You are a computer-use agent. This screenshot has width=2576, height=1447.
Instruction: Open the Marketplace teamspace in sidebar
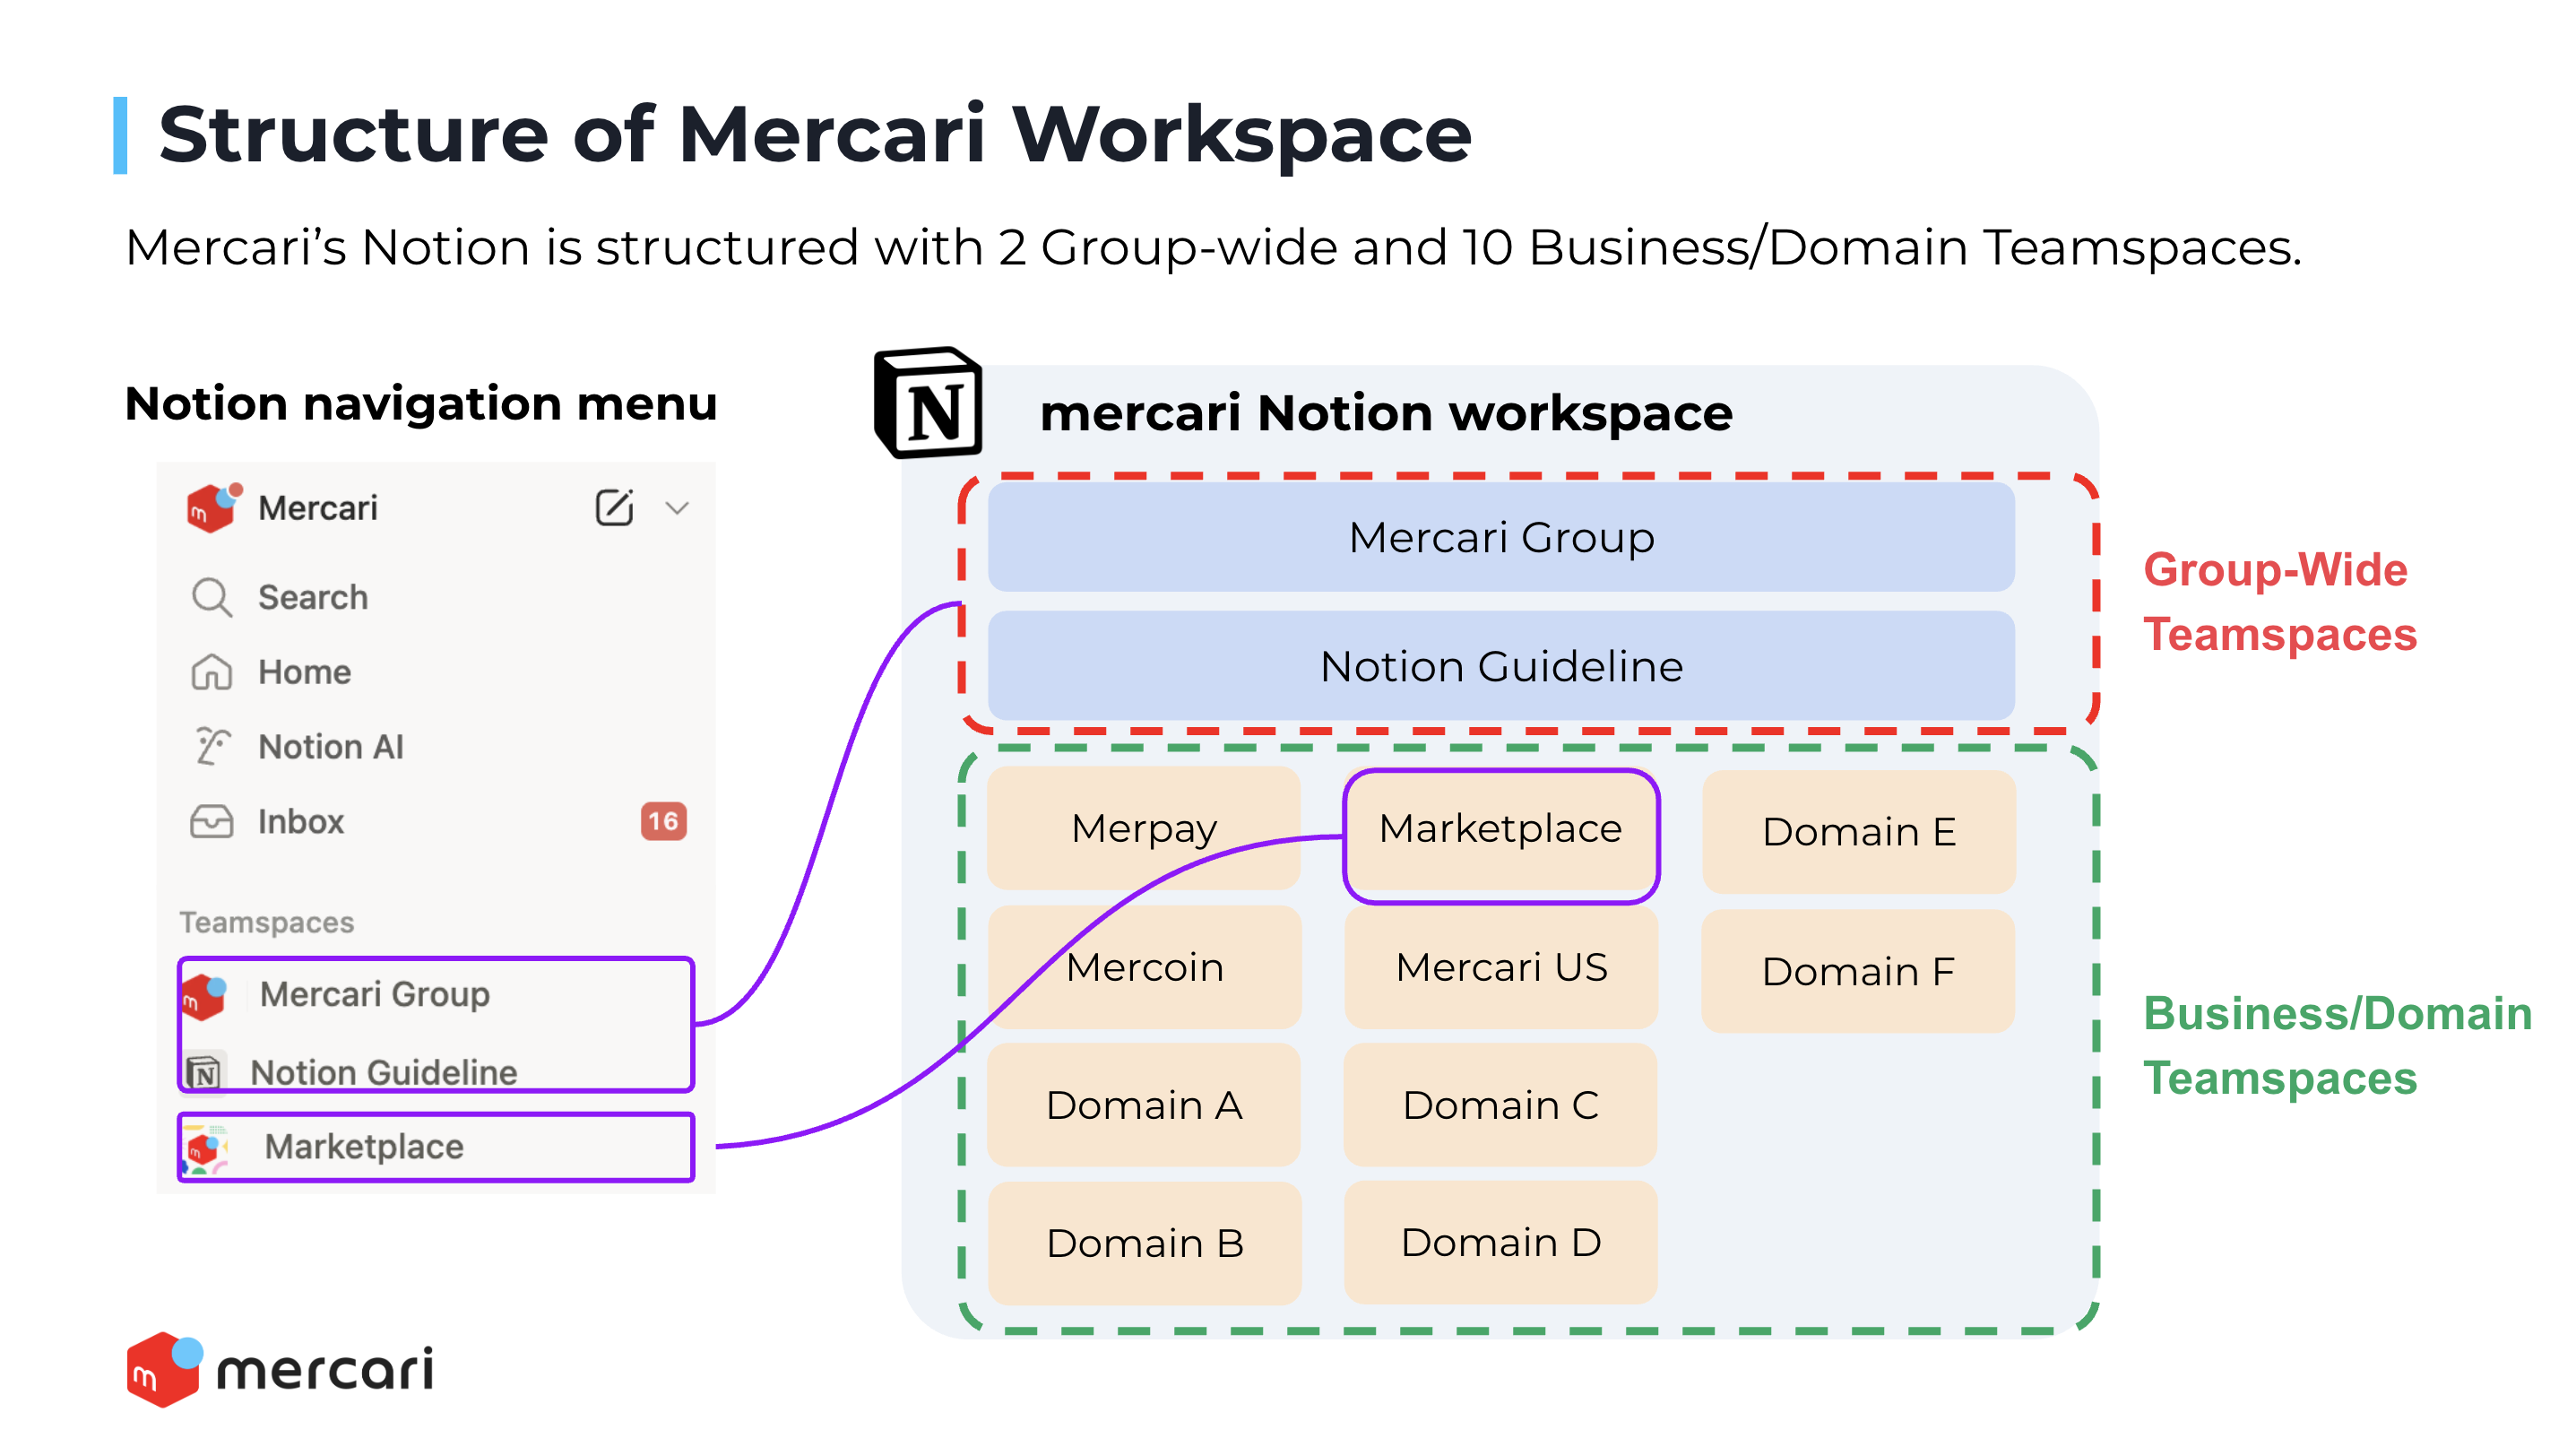[364, 1146]
